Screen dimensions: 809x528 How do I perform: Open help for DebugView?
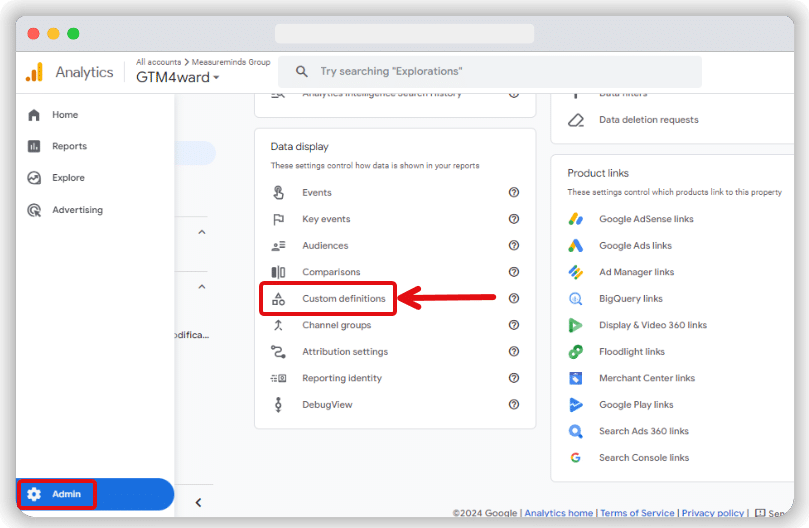click(x=514, y=404)
